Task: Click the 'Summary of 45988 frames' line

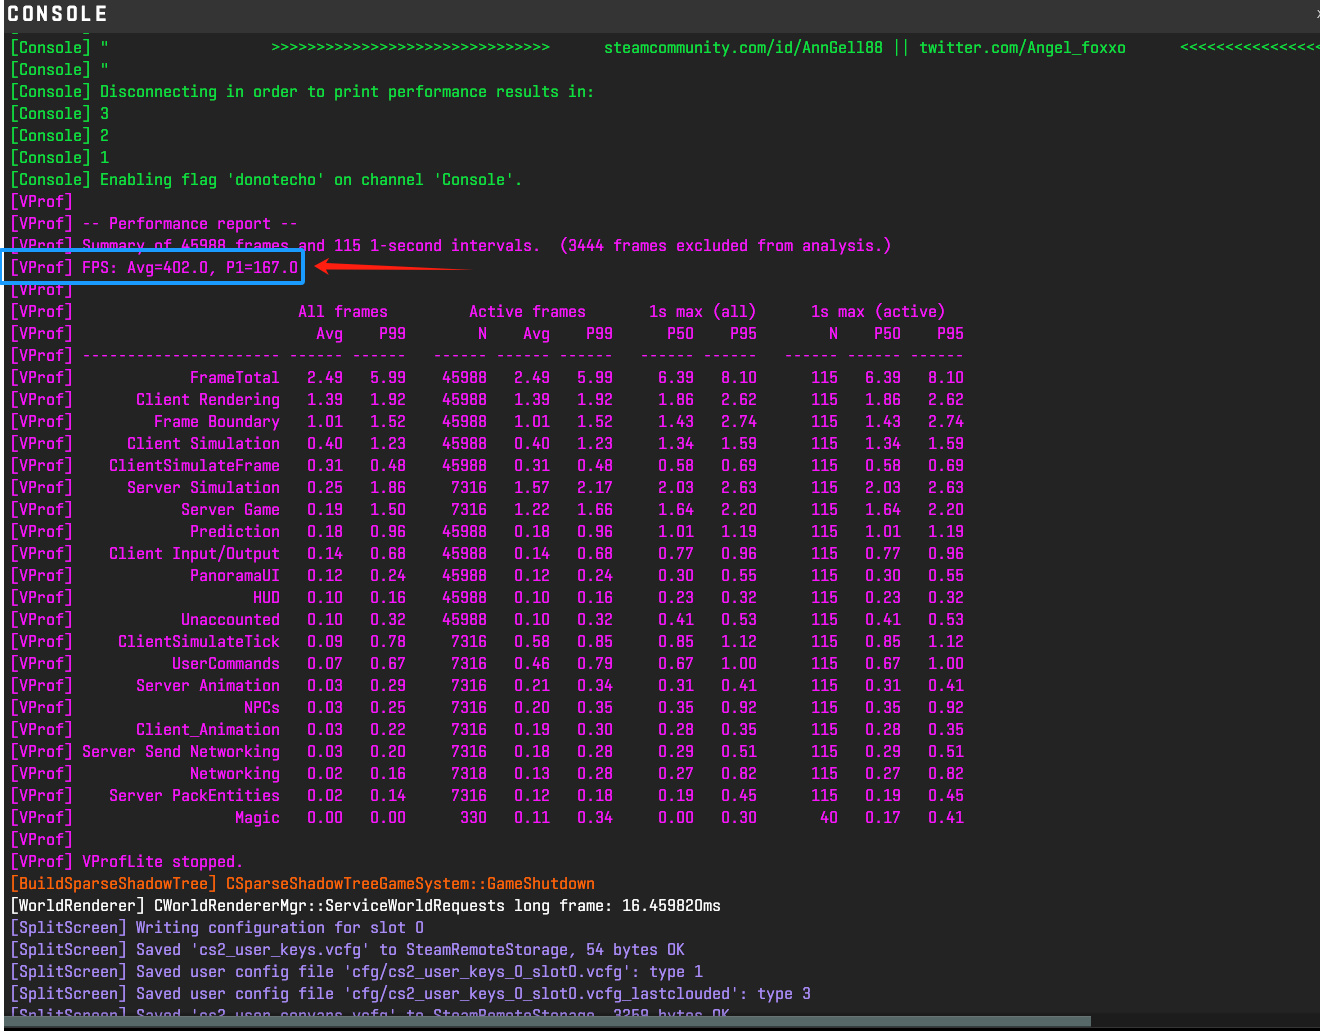Action: coord(450,246)
